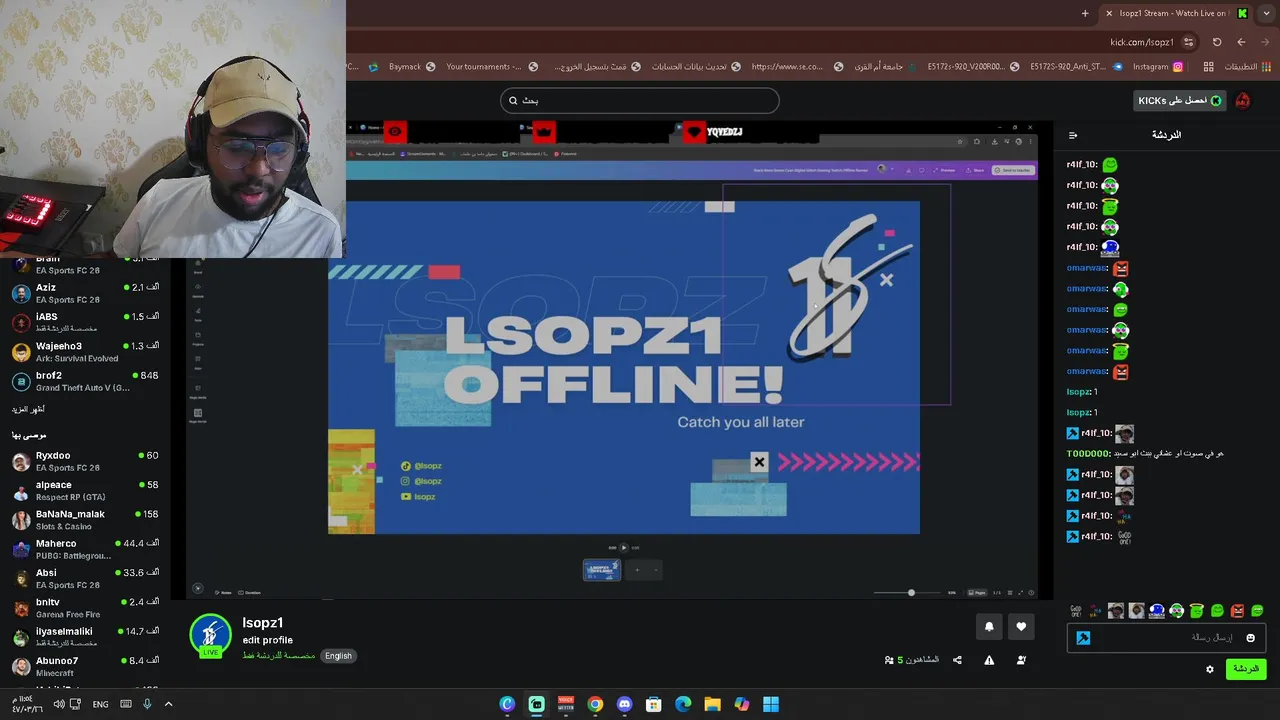
Task: Click the green 'الدردشة' send button
Action: pos(1246,669)
